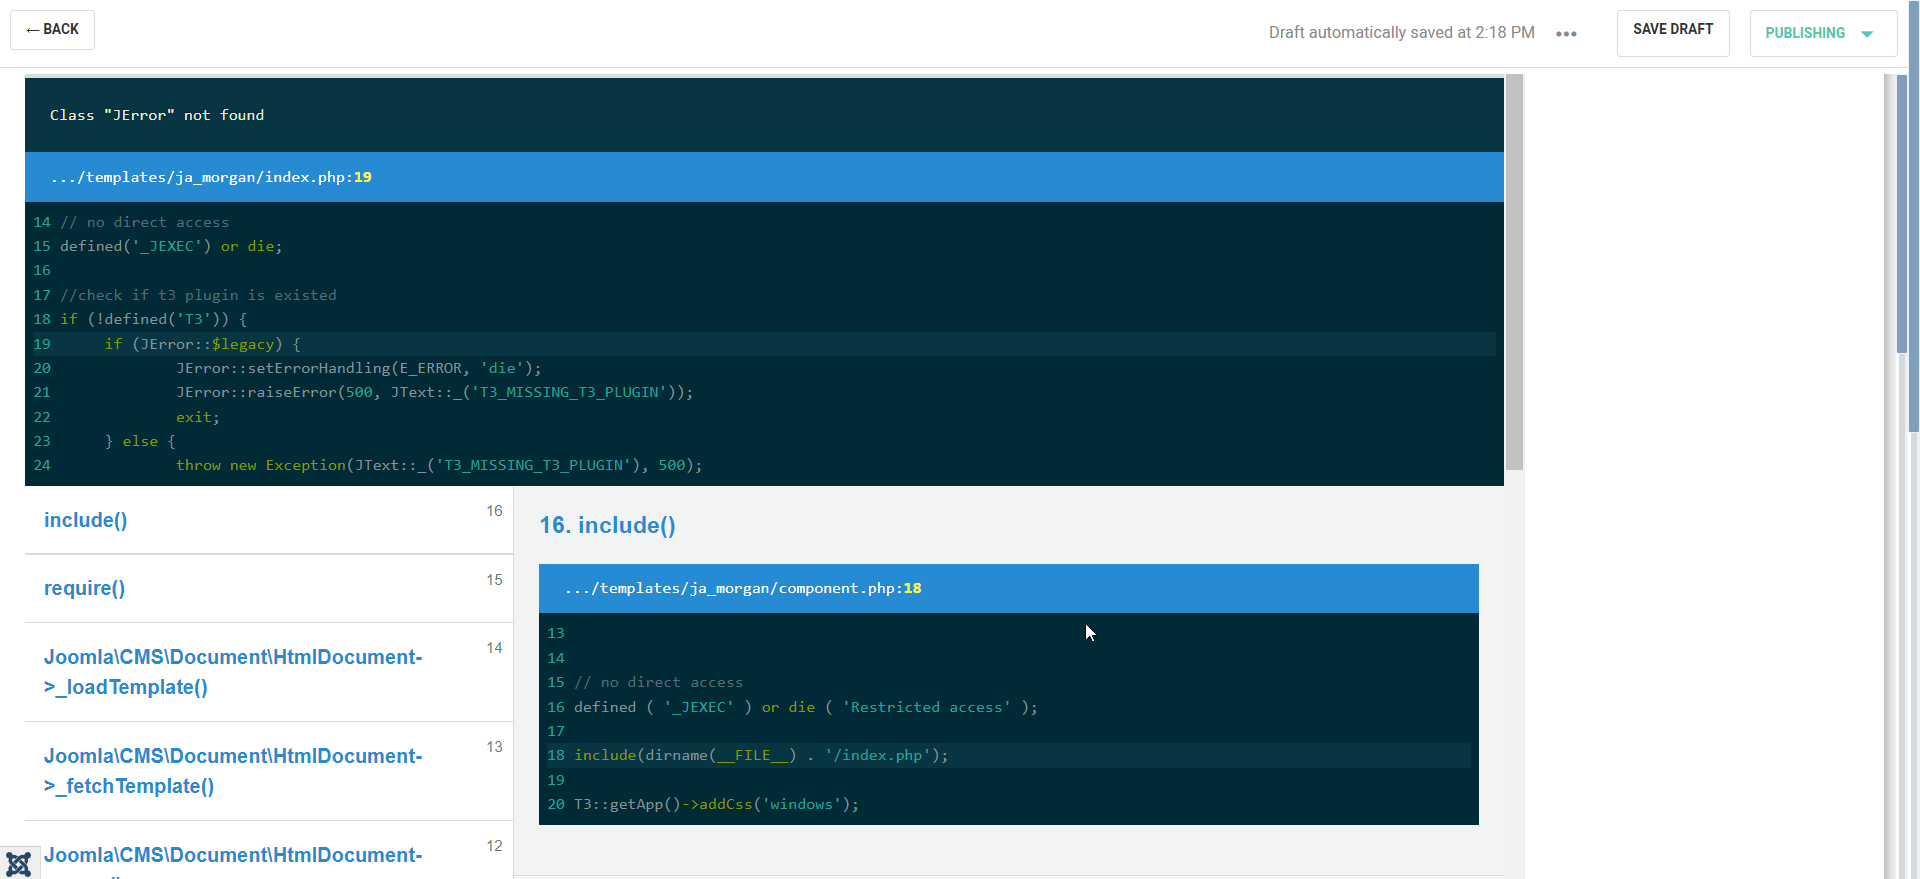Expand the Publishing dropdown
Viewport: 1920px width, 879px height.
pos(1822,34)
